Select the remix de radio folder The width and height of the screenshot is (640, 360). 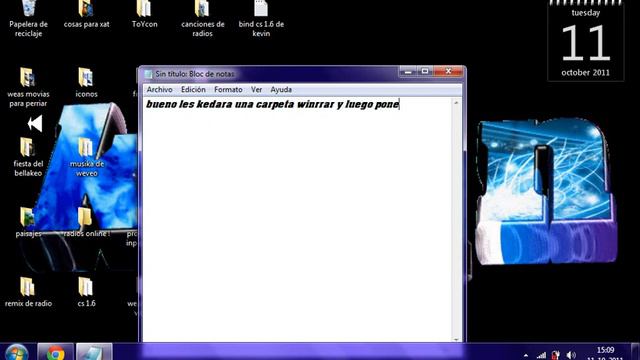click(x=28, y=292)
